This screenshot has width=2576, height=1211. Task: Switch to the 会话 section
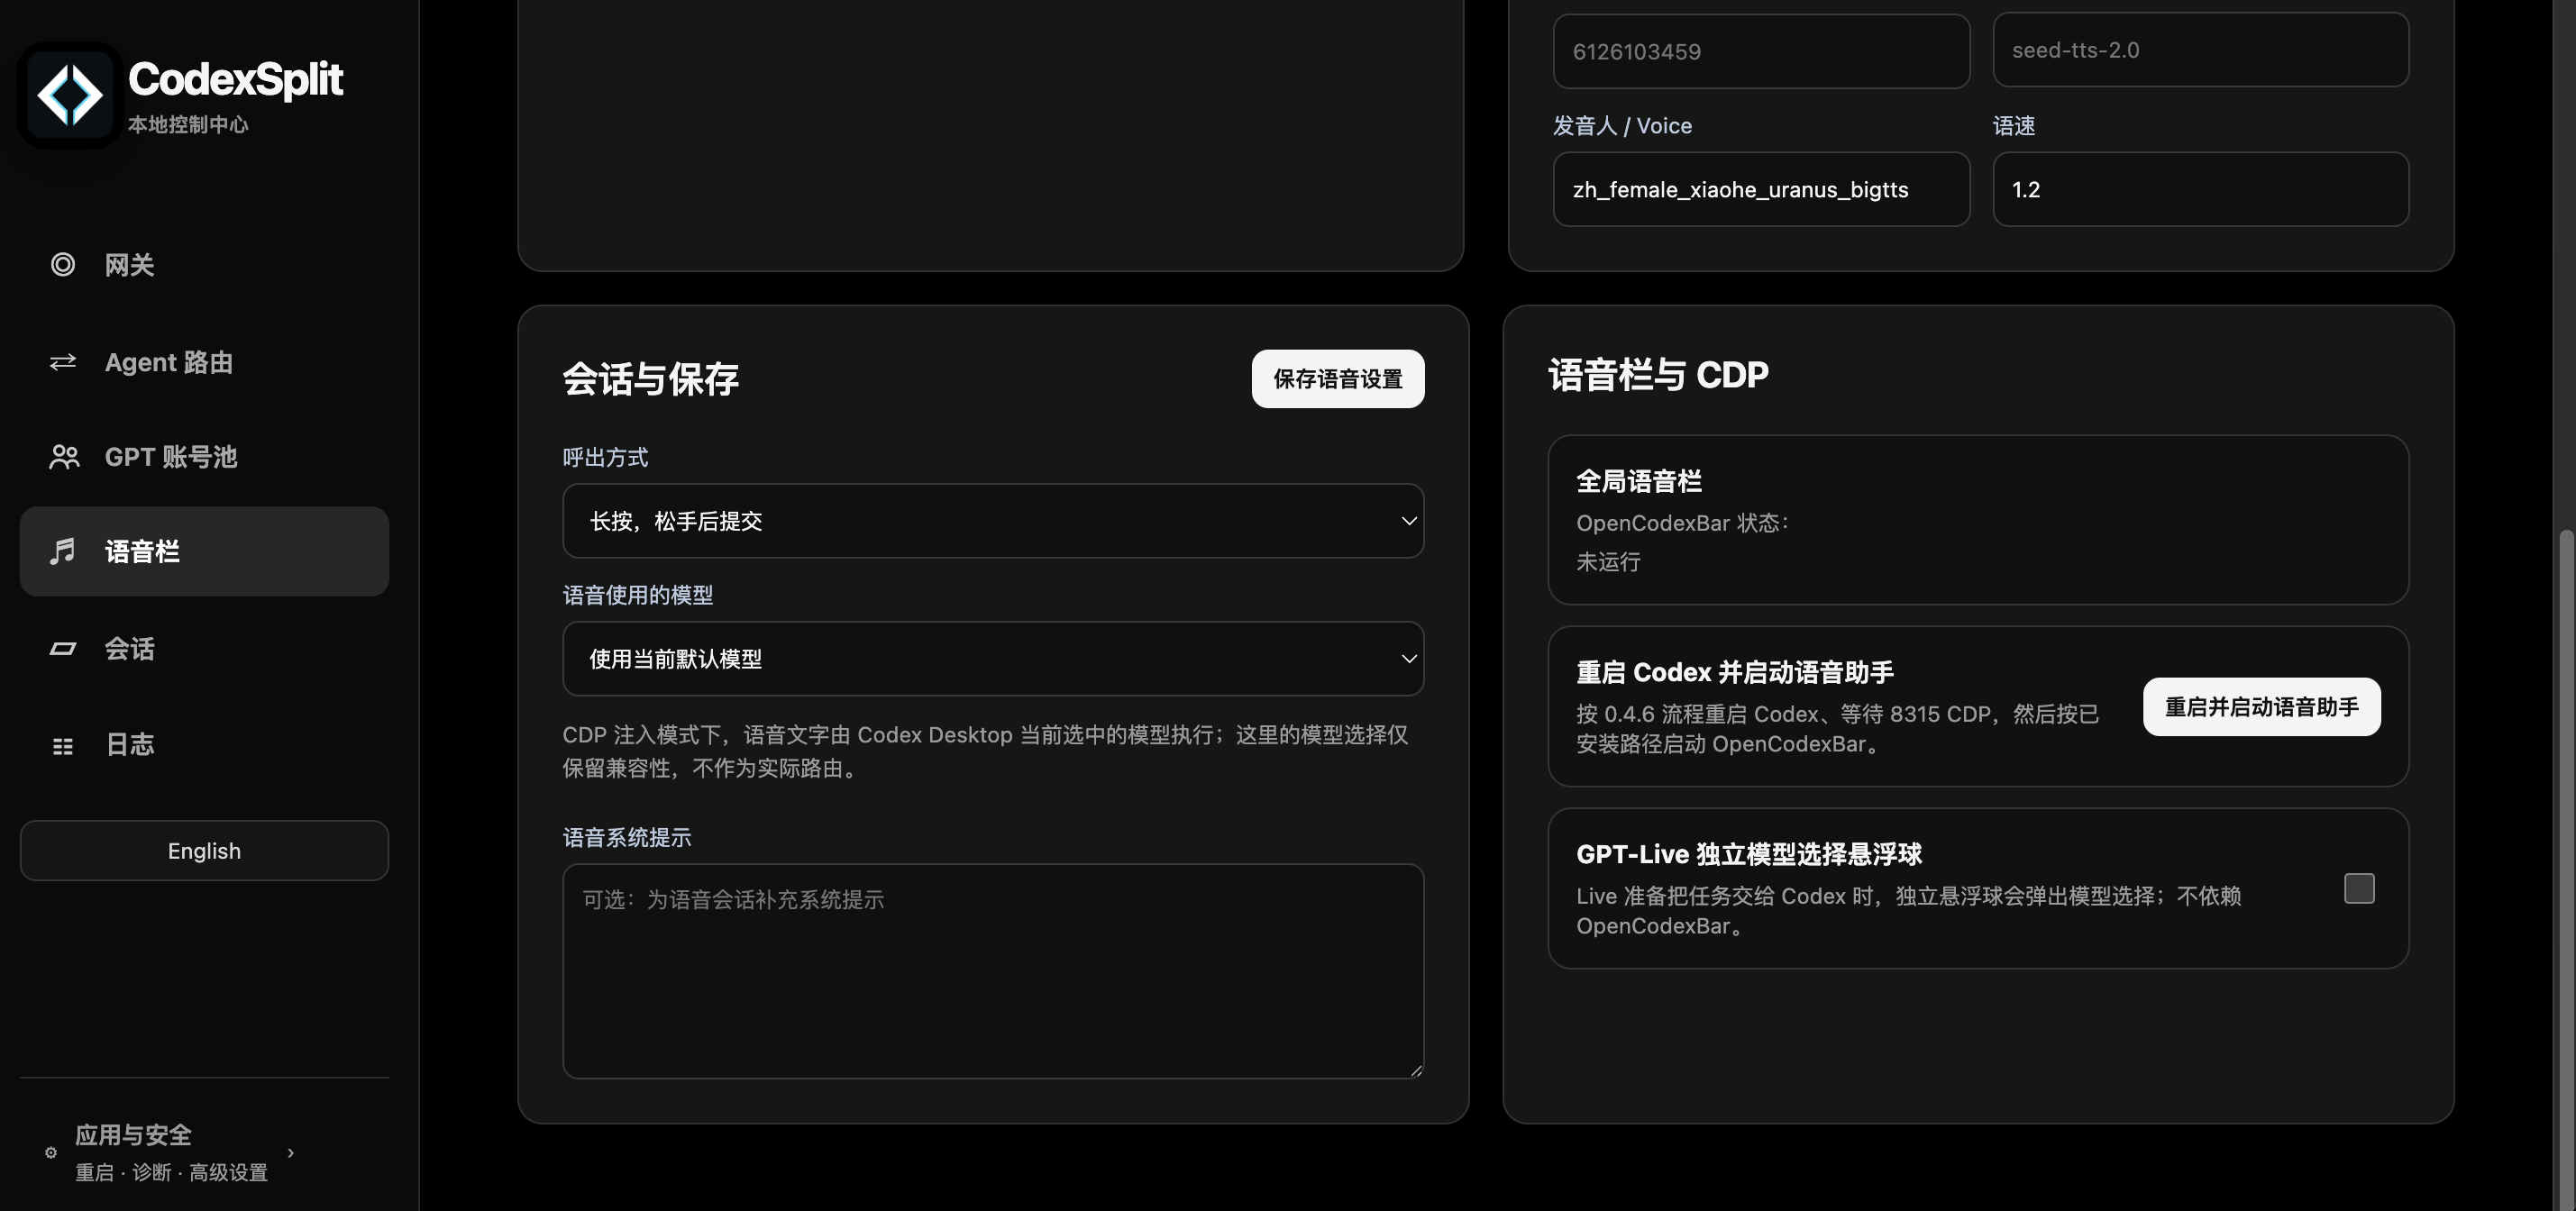tap(204, 649)
